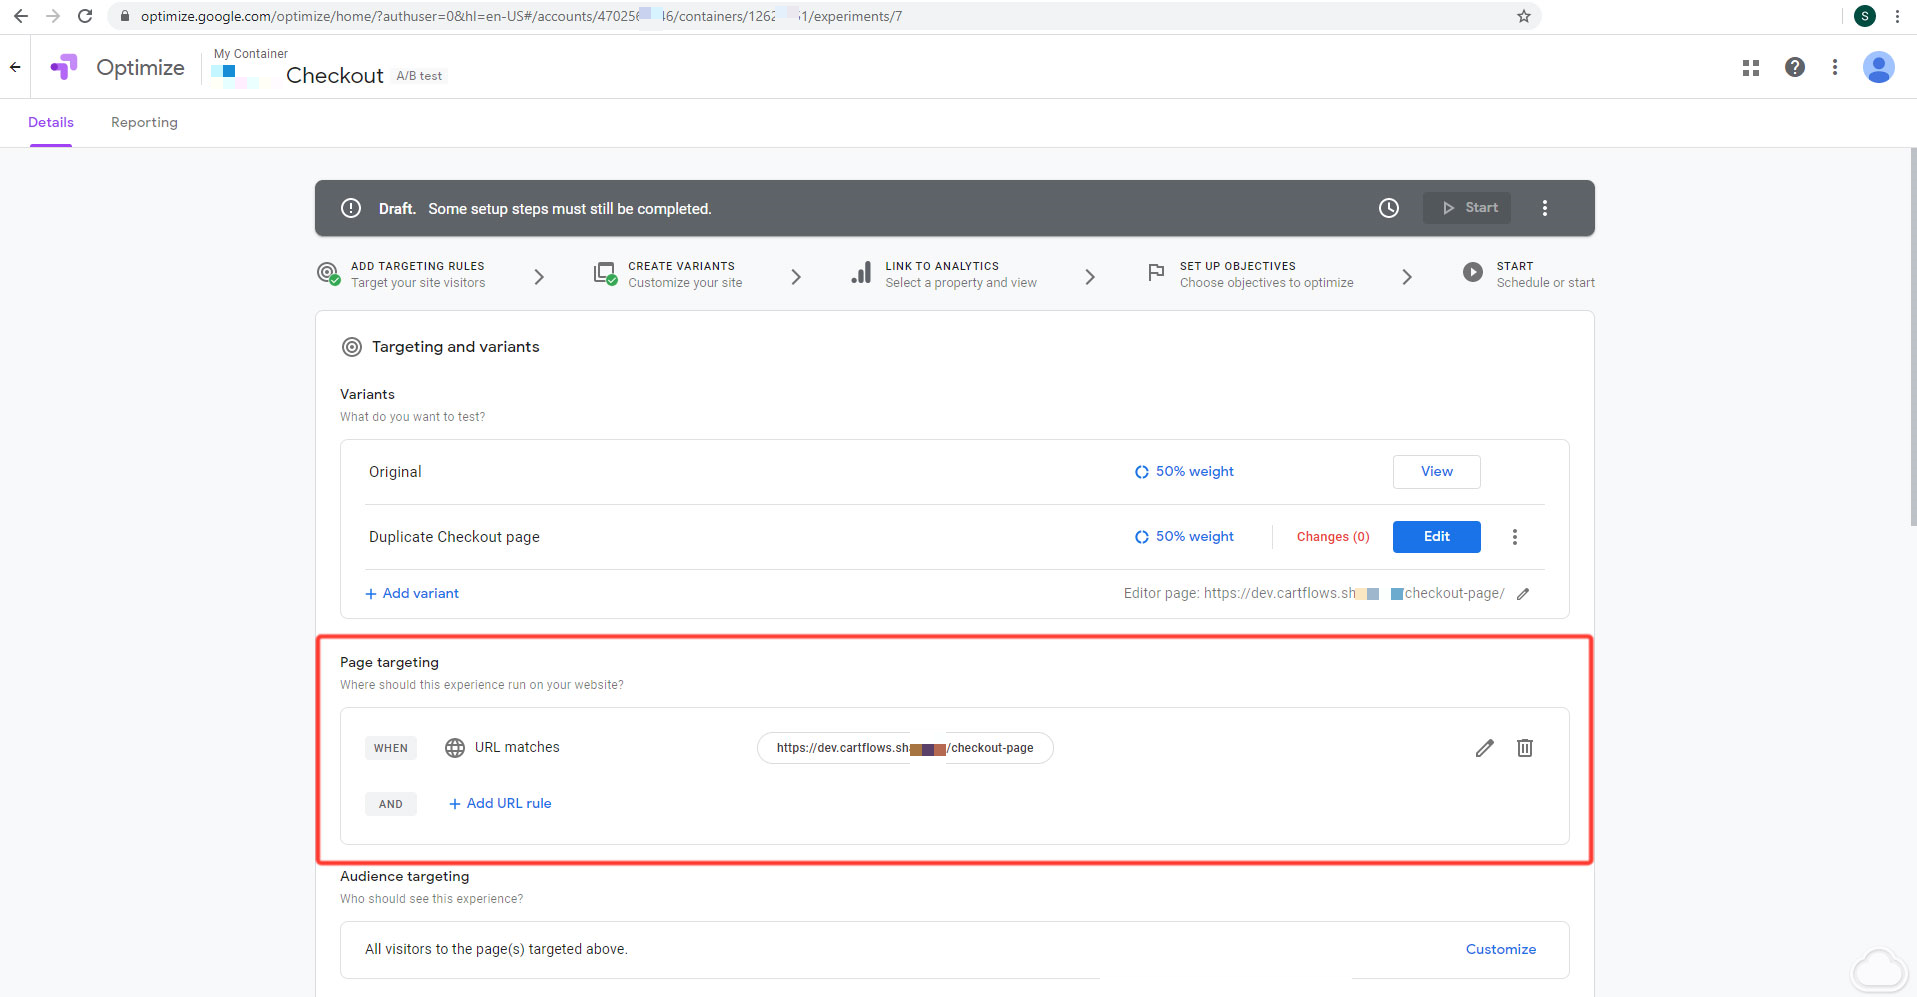This screenshot has width=1917, height=997.
Task: Click the Edit button for Duplicate Checkout page
Action: coord(1436,537)
